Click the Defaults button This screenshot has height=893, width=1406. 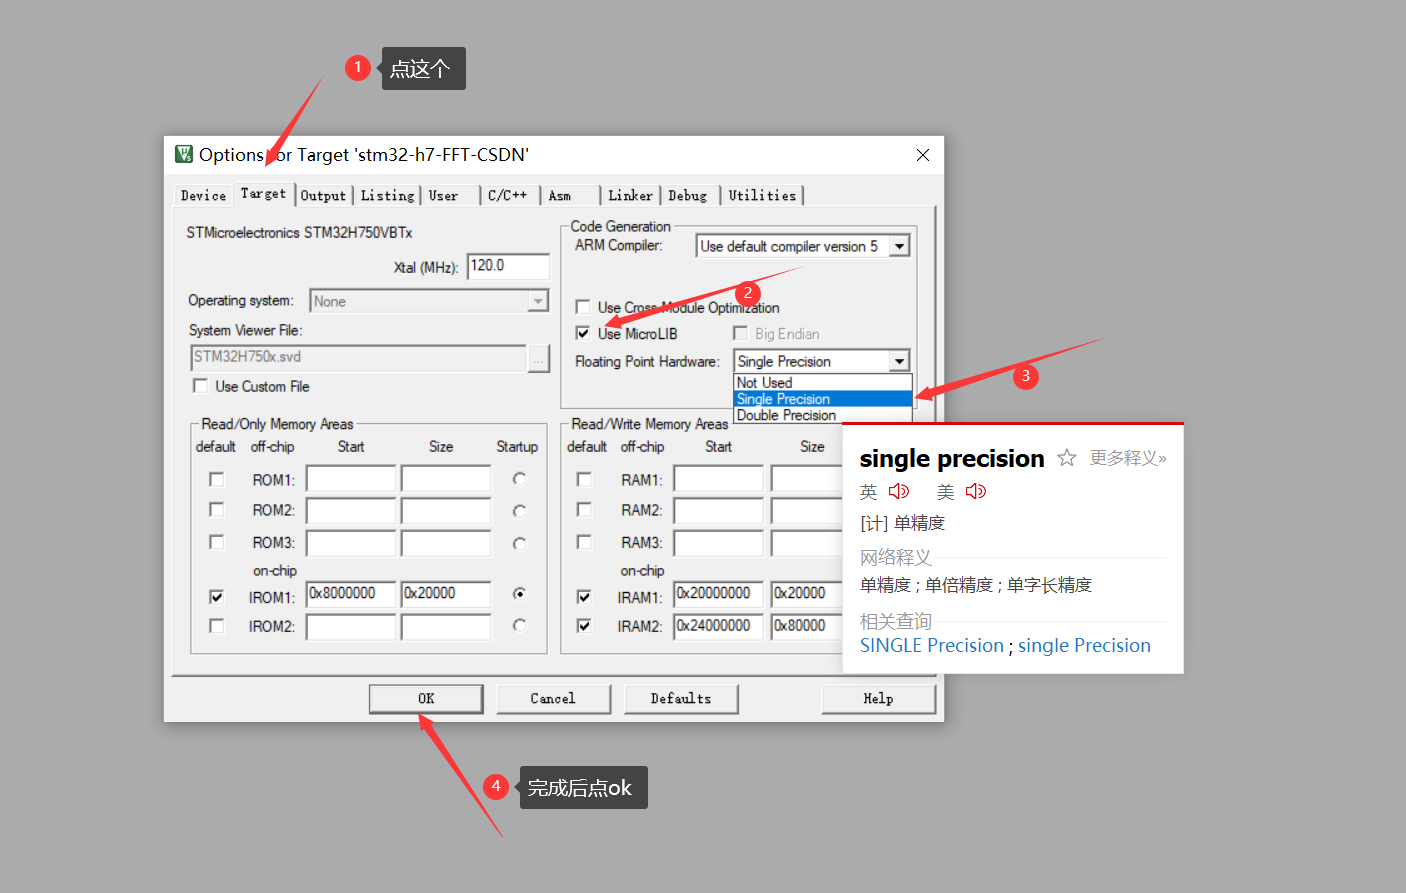point(681,698)
